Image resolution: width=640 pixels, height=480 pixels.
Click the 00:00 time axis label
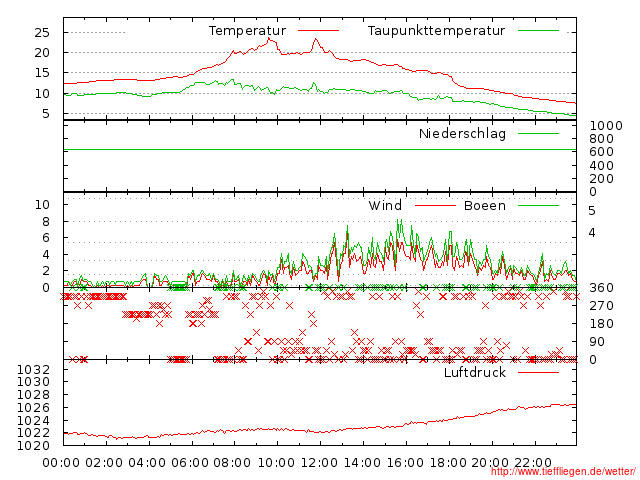tap(61, 463)
